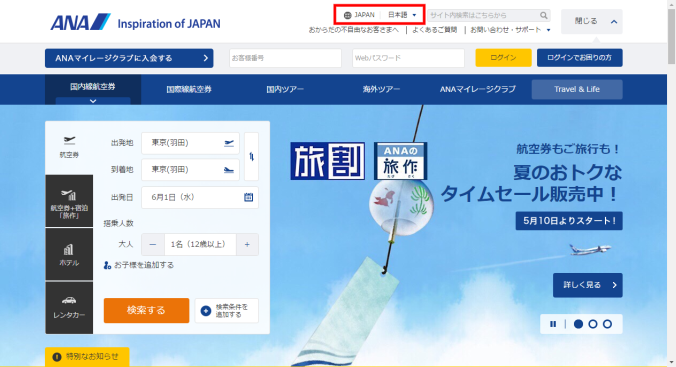Image resolution: width=676 pixels, height=367 pixels.
Task: Open the 到着地 arrival airport field
Action: [x=190, y=170]
